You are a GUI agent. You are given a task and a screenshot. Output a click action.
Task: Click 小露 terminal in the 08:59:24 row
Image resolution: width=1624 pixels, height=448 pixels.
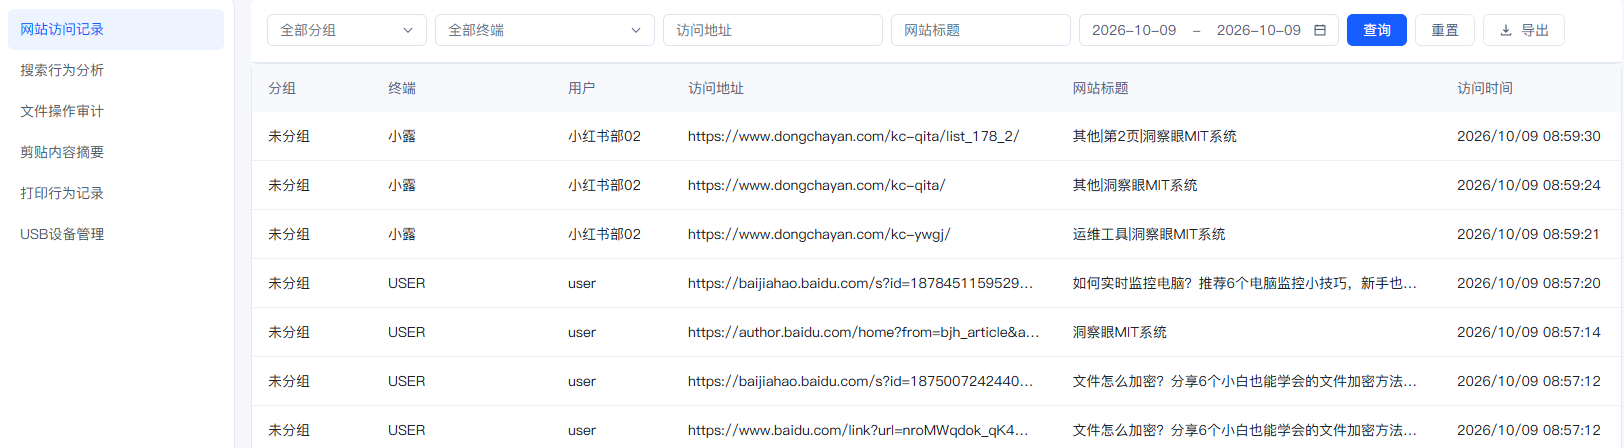tap(402, 185)
